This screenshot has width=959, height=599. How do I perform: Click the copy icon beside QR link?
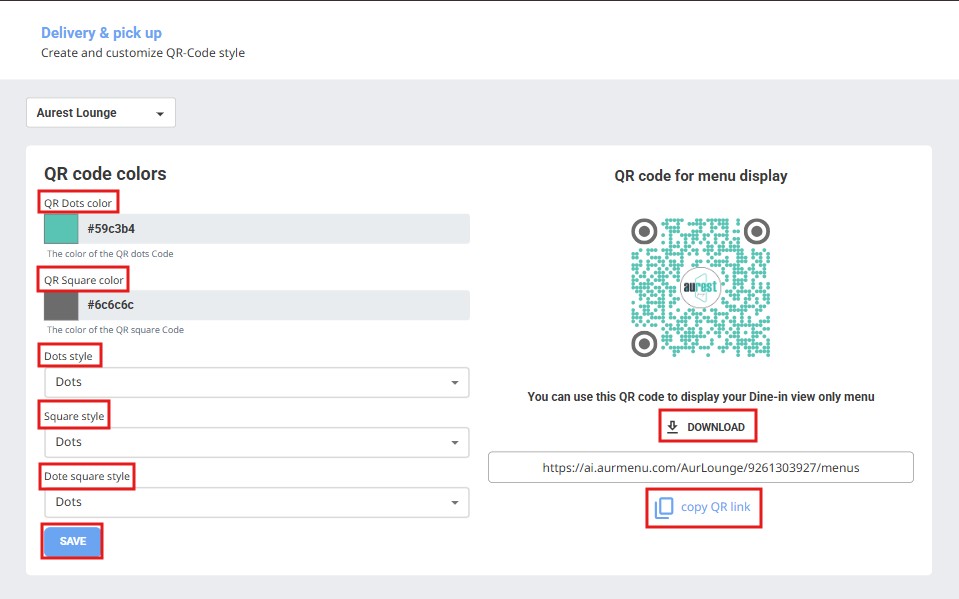(x=664, y=508)
